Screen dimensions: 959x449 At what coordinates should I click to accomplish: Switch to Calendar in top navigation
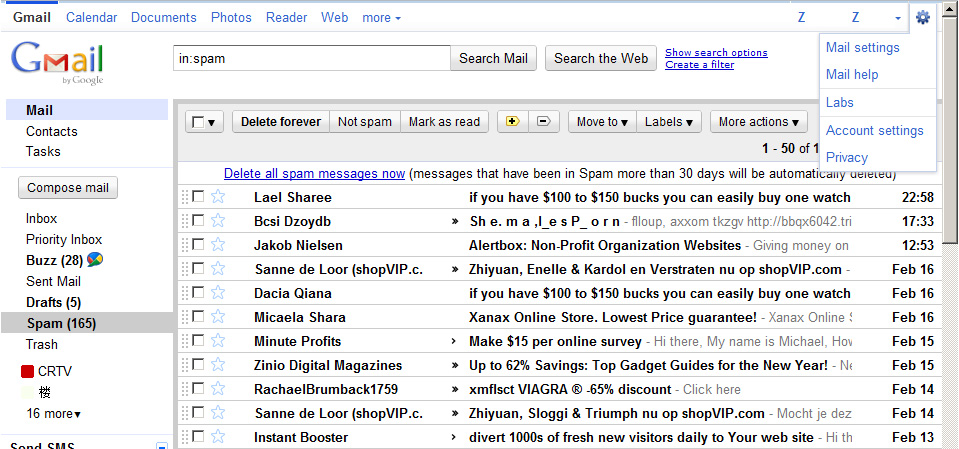click(91, 18)
